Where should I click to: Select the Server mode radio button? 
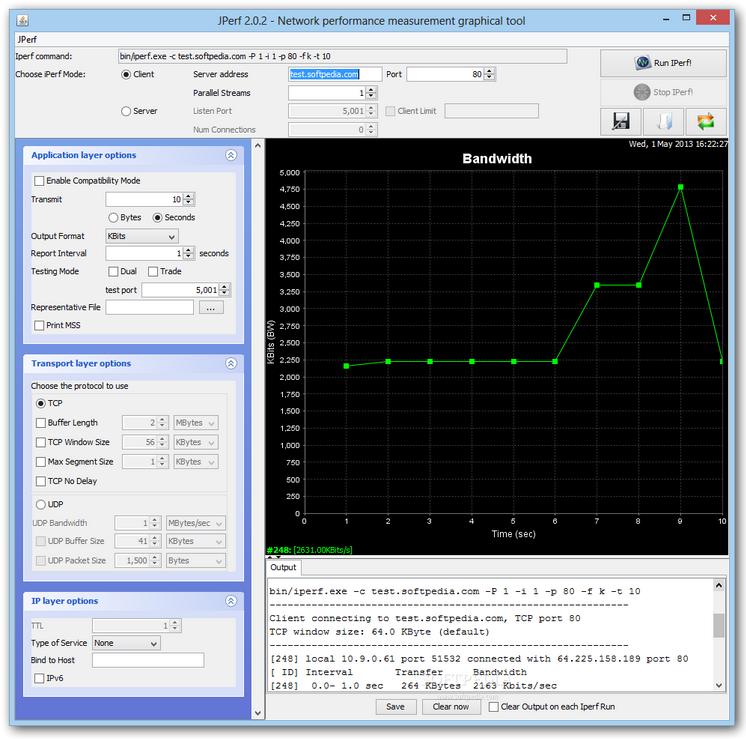tap(126, 111)
